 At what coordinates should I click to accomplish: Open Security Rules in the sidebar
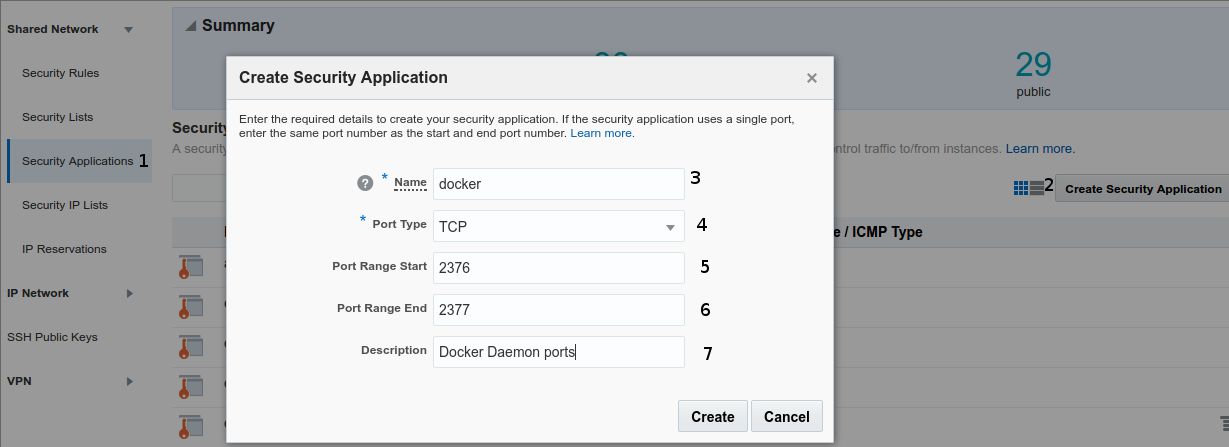pyautogui.click(x=60, y=73)
